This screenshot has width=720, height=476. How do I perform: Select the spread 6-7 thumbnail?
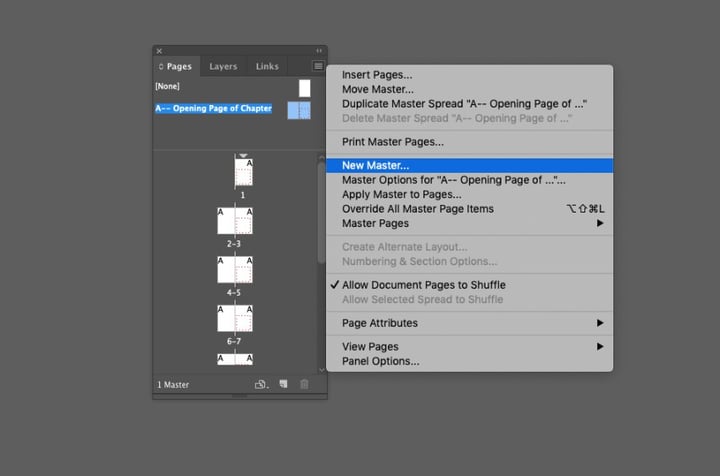coord(235,318)
